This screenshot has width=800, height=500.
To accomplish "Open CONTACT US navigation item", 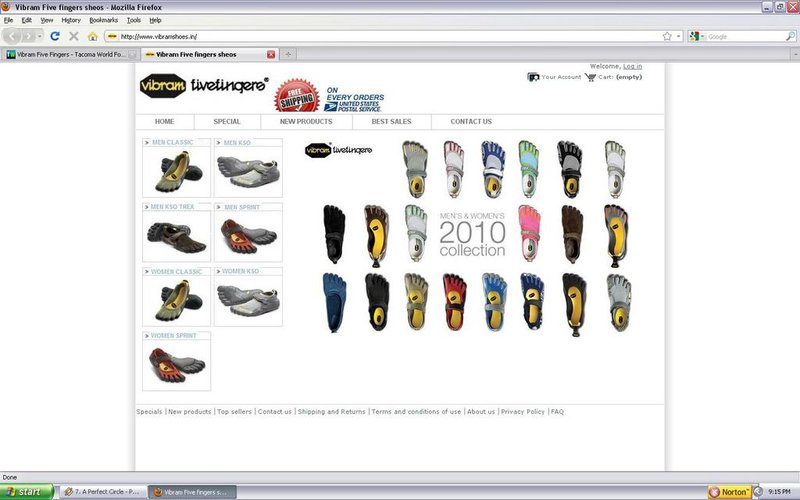I will (x=471, y=121).
